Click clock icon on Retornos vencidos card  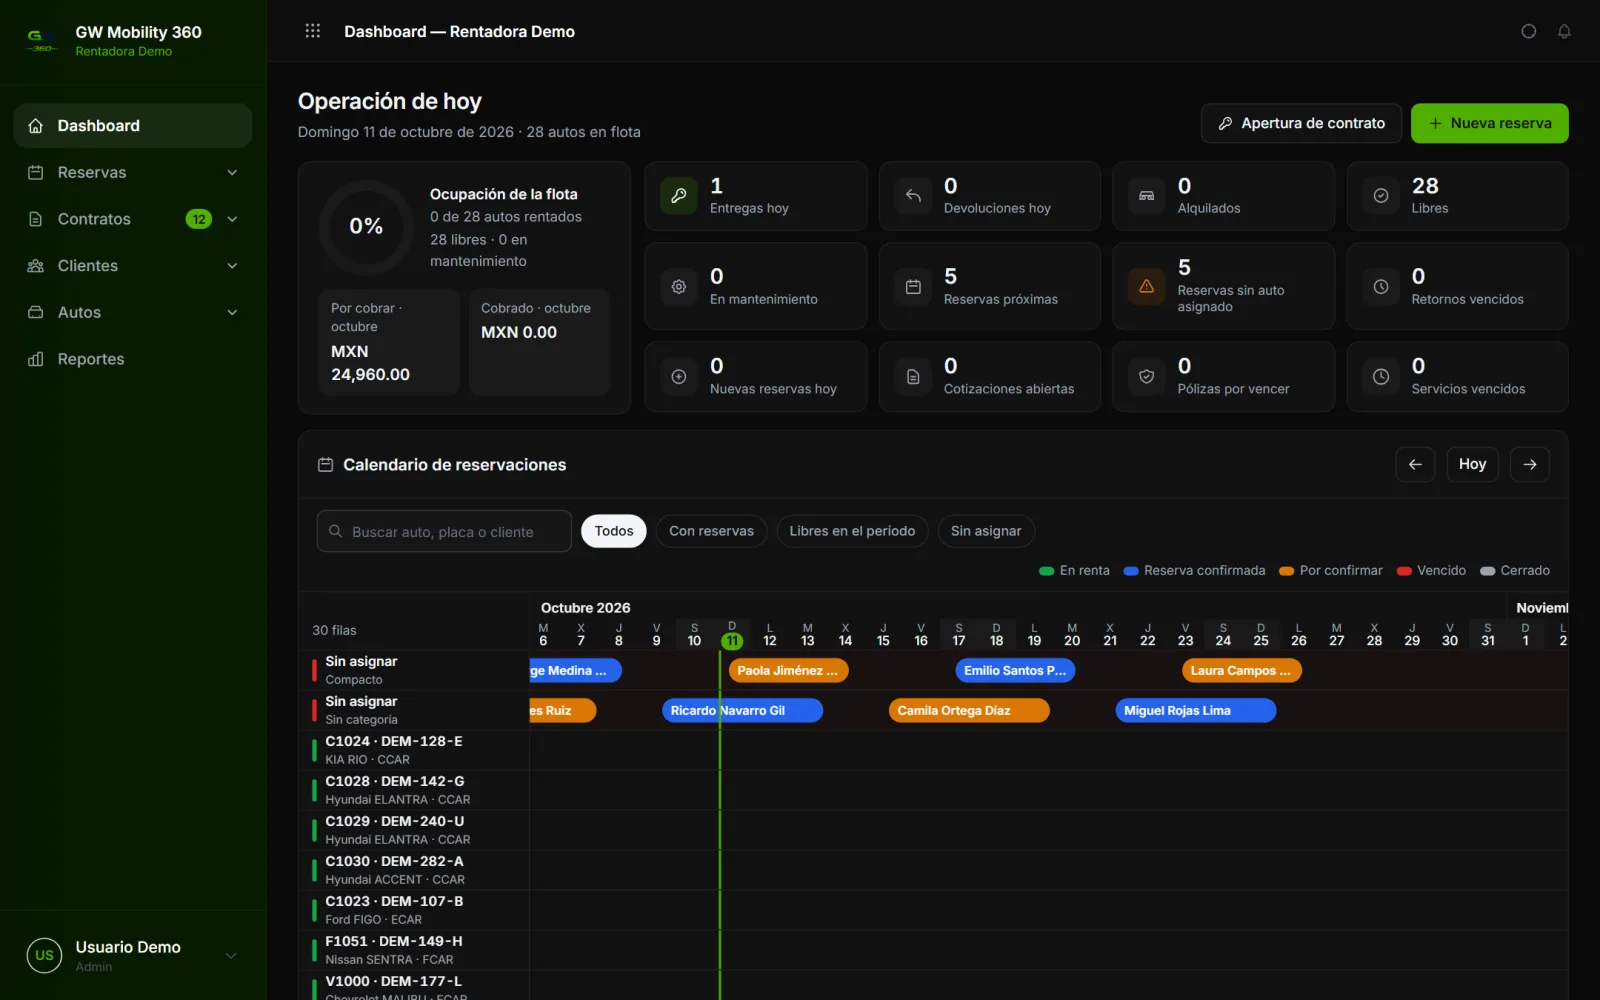coord(1381,287)
